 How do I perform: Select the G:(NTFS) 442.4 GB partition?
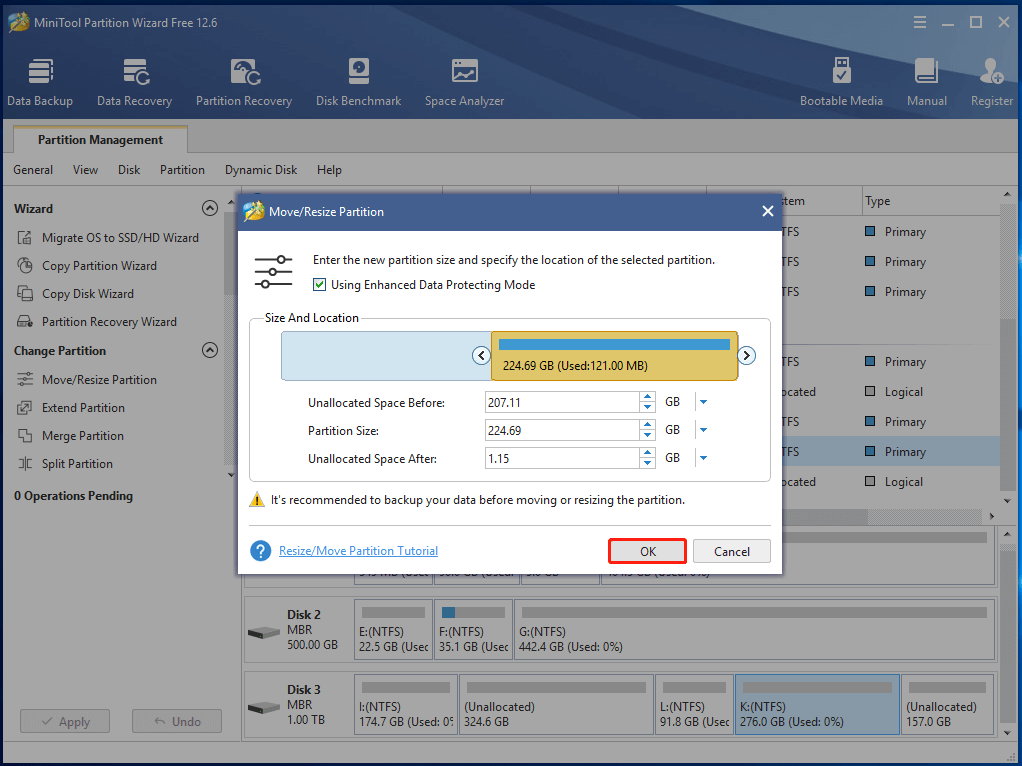coord(754,630)
